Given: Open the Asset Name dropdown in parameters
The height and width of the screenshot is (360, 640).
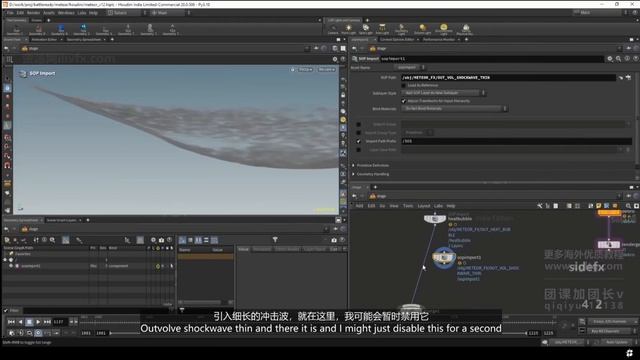Looking at the screenshot, I should (x=409, y=67).
